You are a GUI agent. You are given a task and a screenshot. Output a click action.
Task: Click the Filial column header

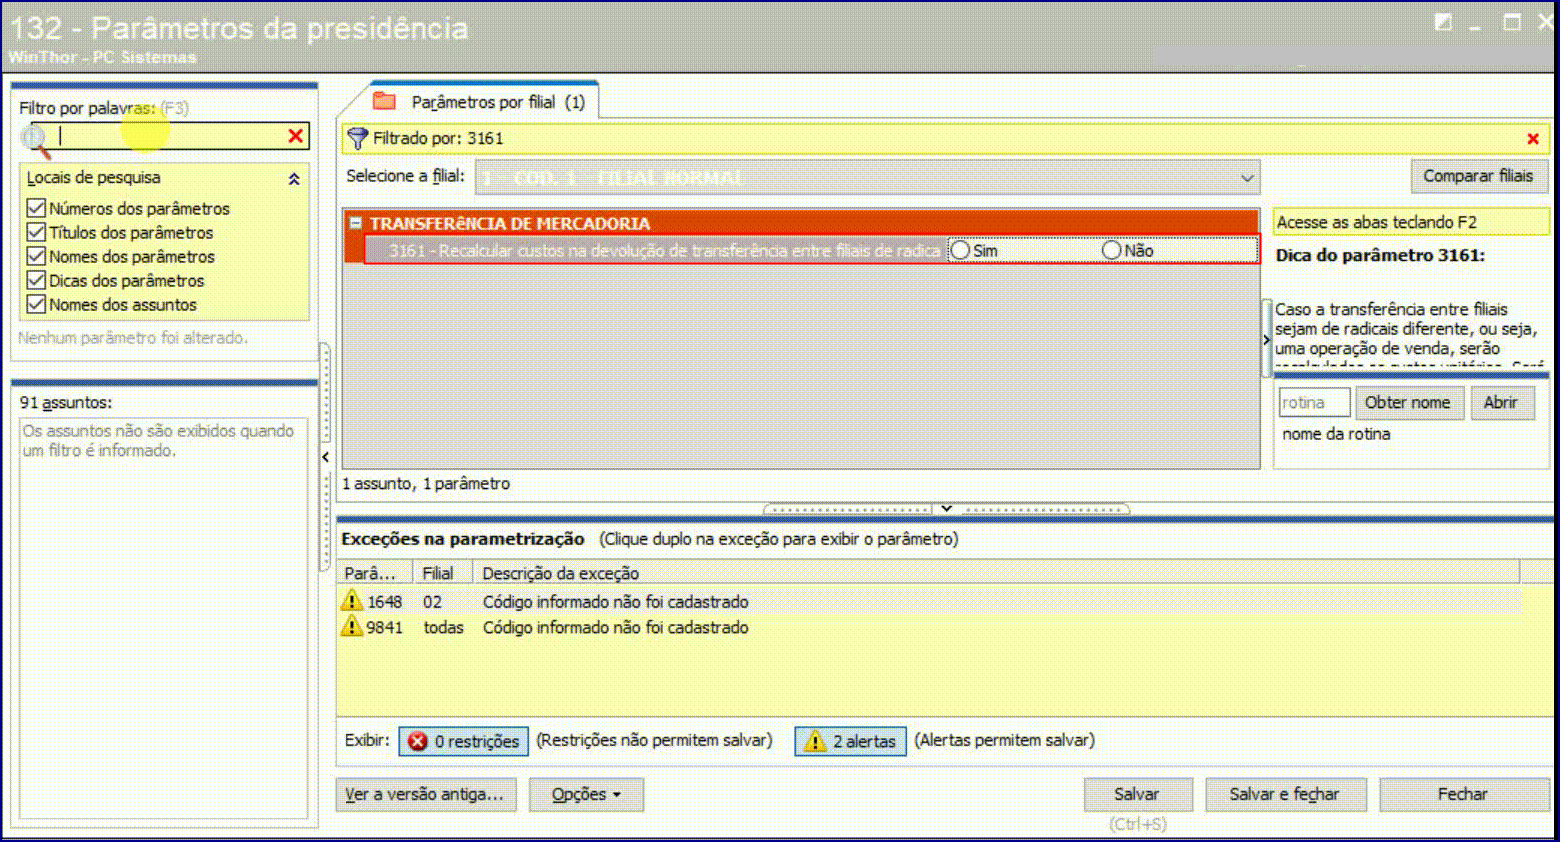(x=442, y=573)
